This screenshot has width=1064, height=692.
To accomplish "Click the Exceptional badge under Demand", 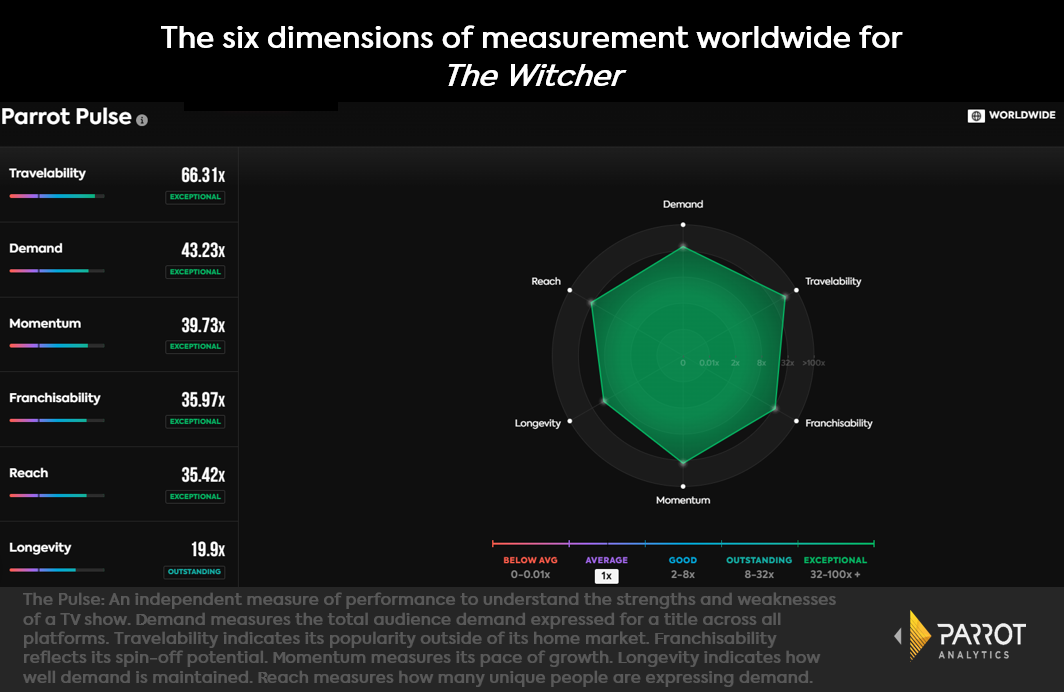I will coord(195,272).
